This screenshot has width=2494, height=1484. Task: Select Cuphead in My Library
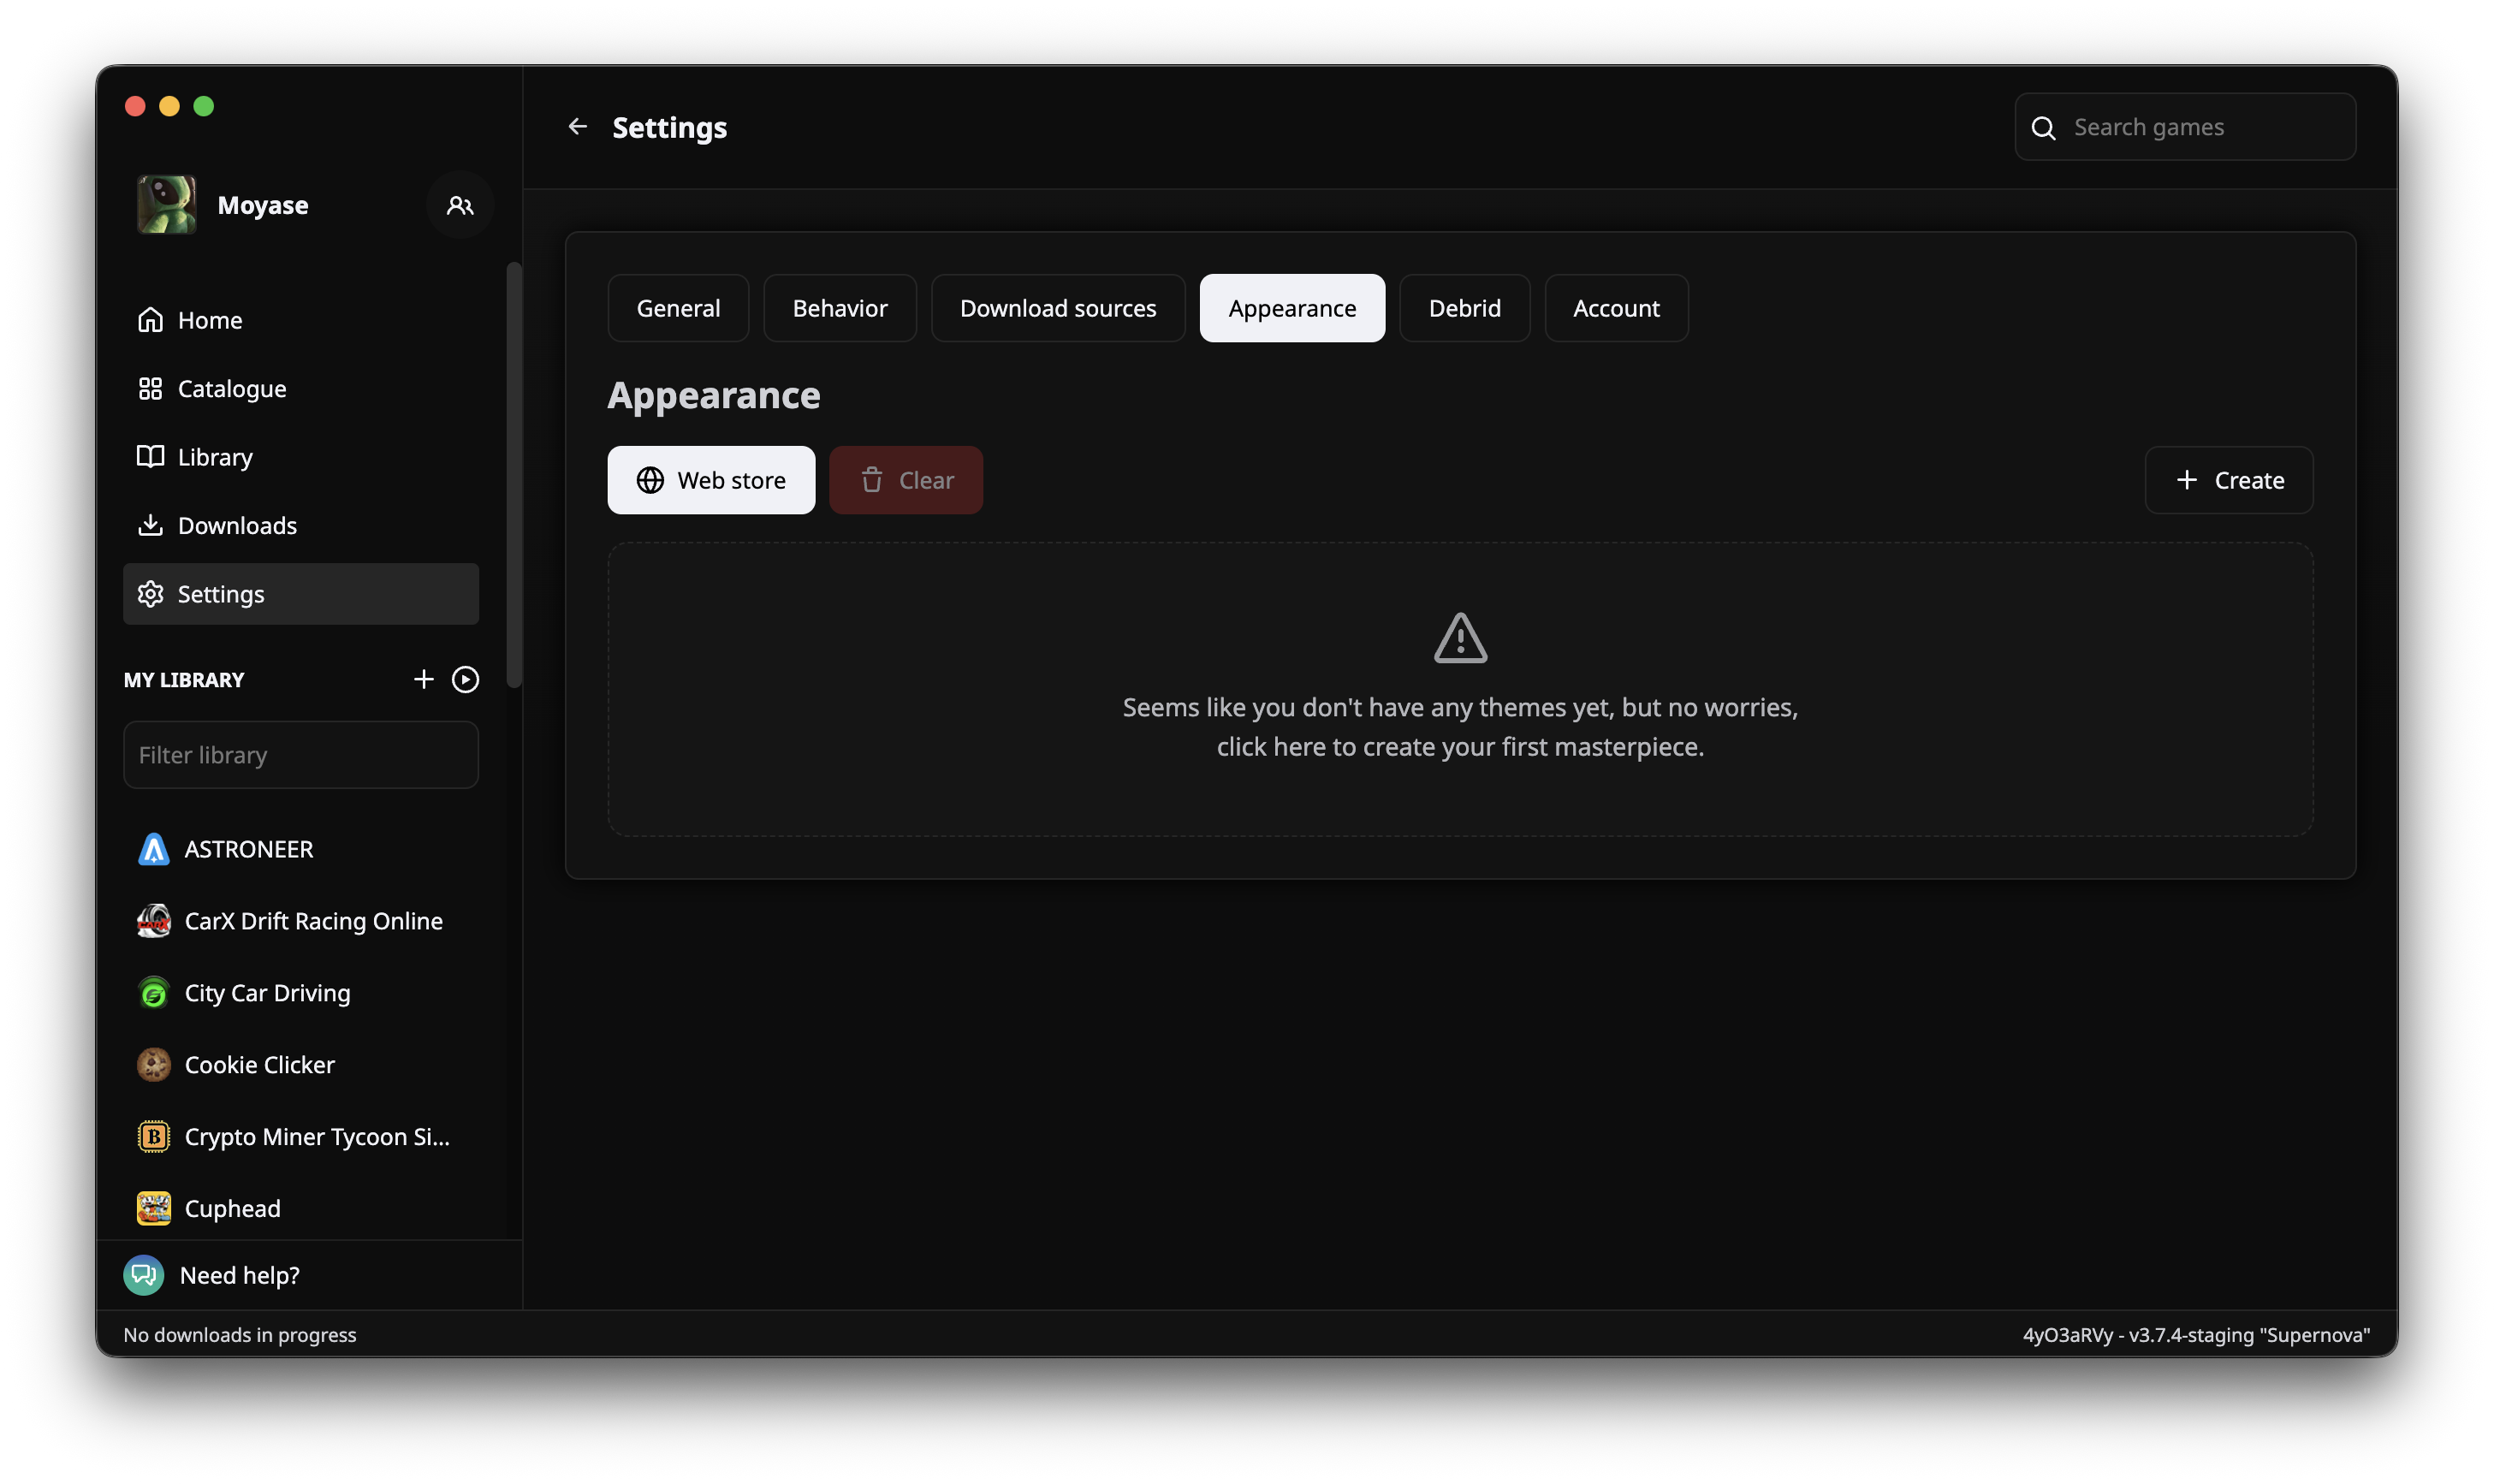tap(232, 1208)
